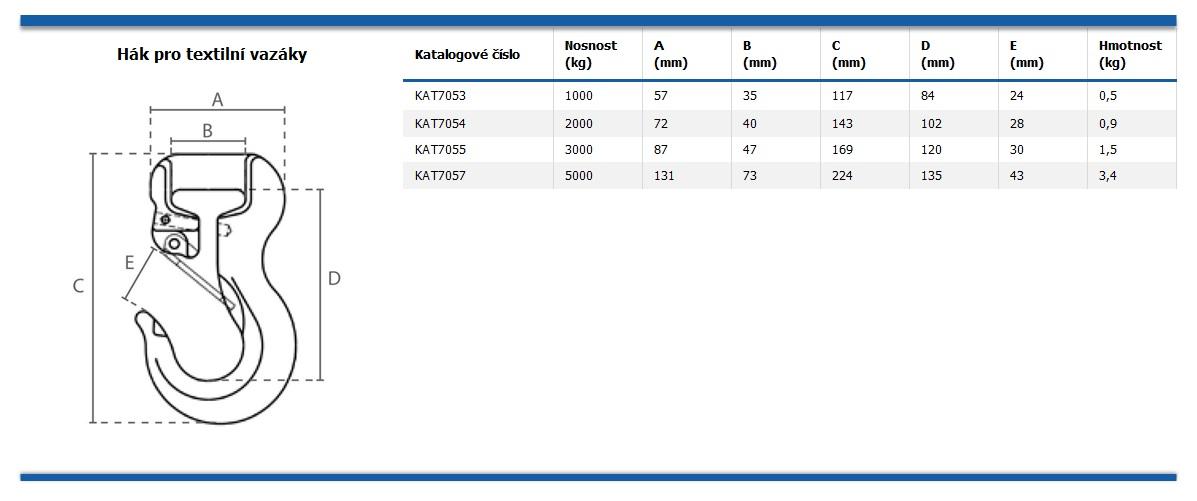This screenshot has width=1197, height=501.
Task: Click dimension label E near the latch
Action: (129, 263)
